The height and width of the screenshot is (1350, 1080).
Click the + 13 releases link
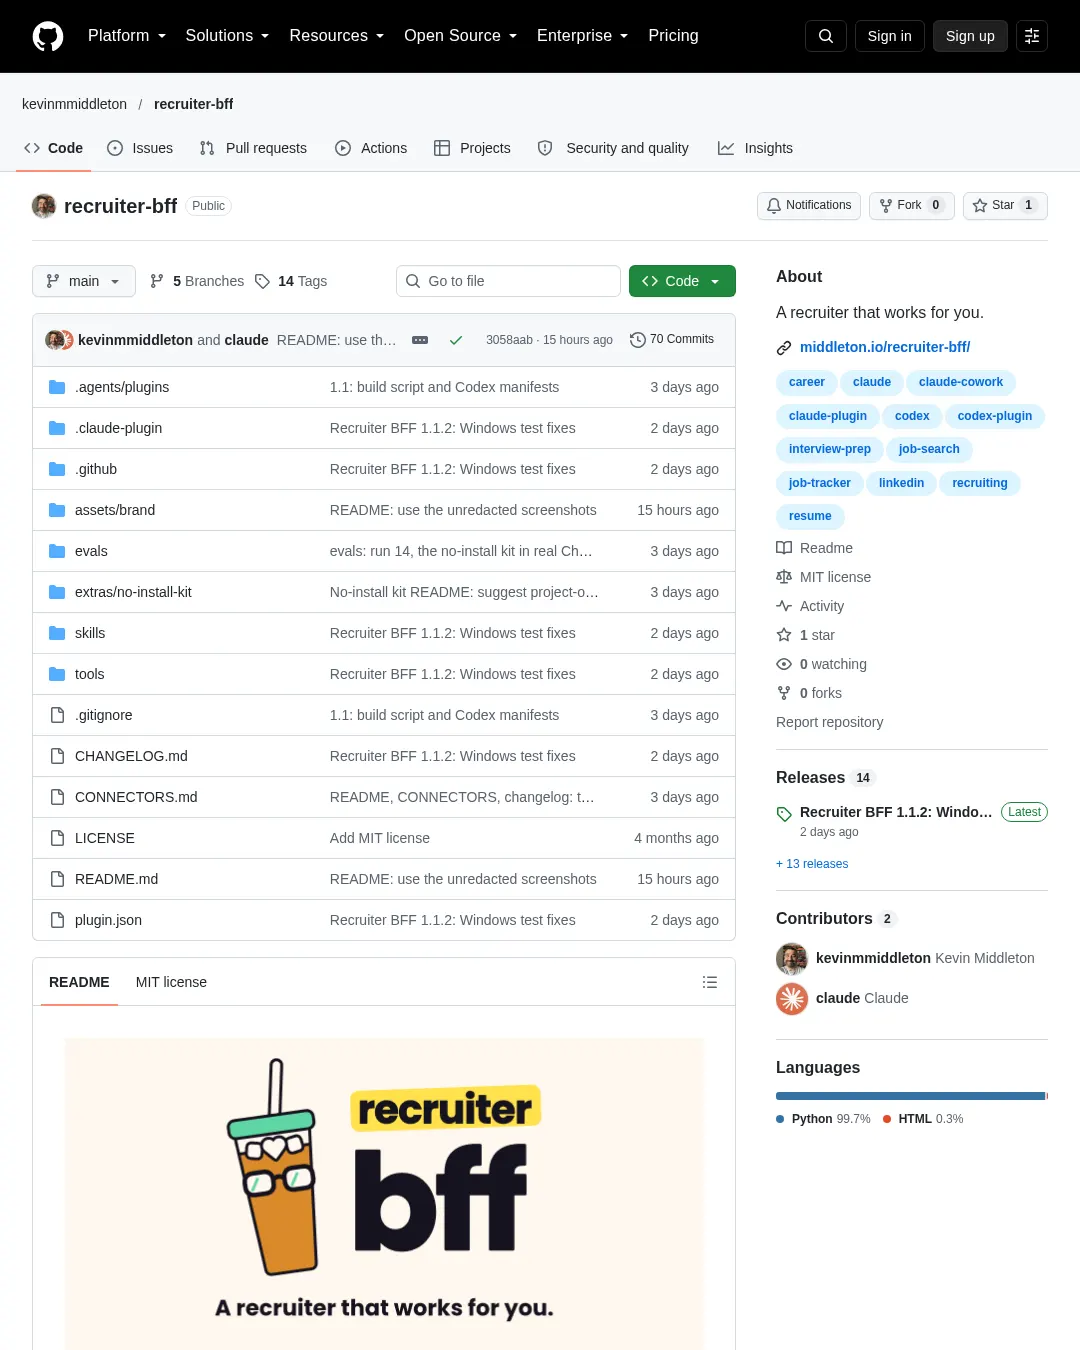(x=812, y=864)
